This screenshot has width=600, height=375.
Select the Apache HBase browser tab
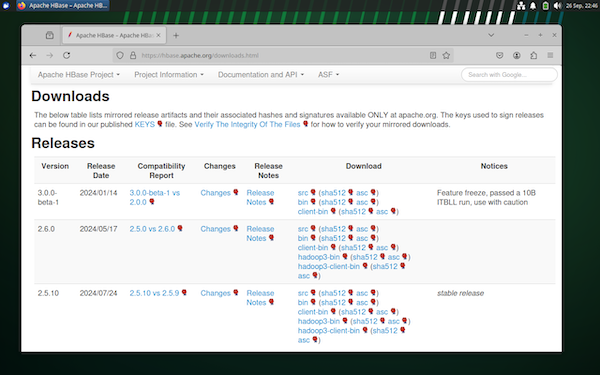tap(114, 35)
